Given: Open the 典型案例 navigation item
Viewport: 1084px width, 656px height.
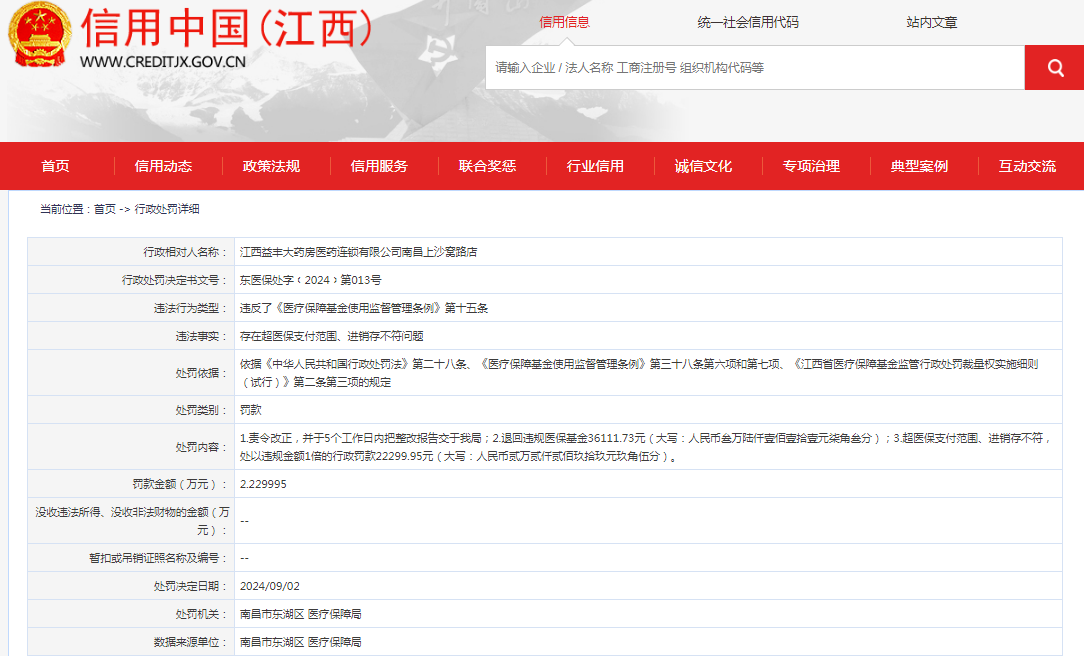Looking at the screenshot, I should coord(919,166).
